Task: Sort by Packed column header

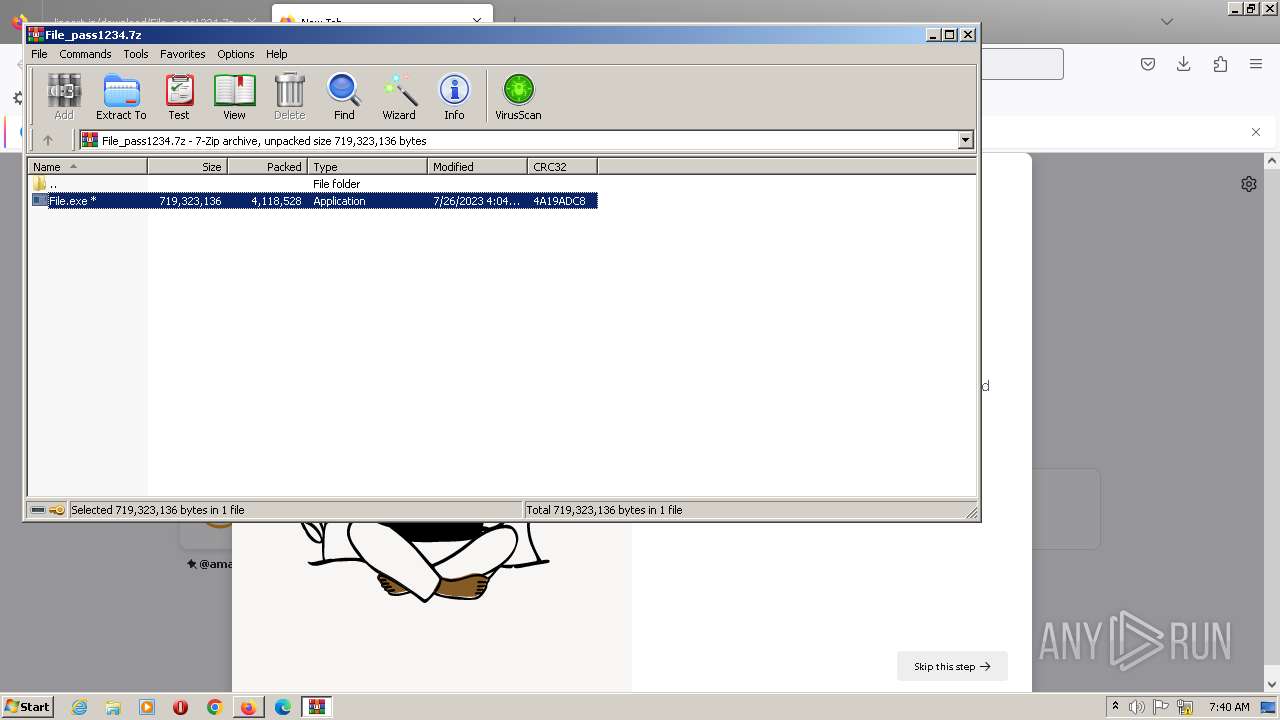Action: (x=267, y=167)
